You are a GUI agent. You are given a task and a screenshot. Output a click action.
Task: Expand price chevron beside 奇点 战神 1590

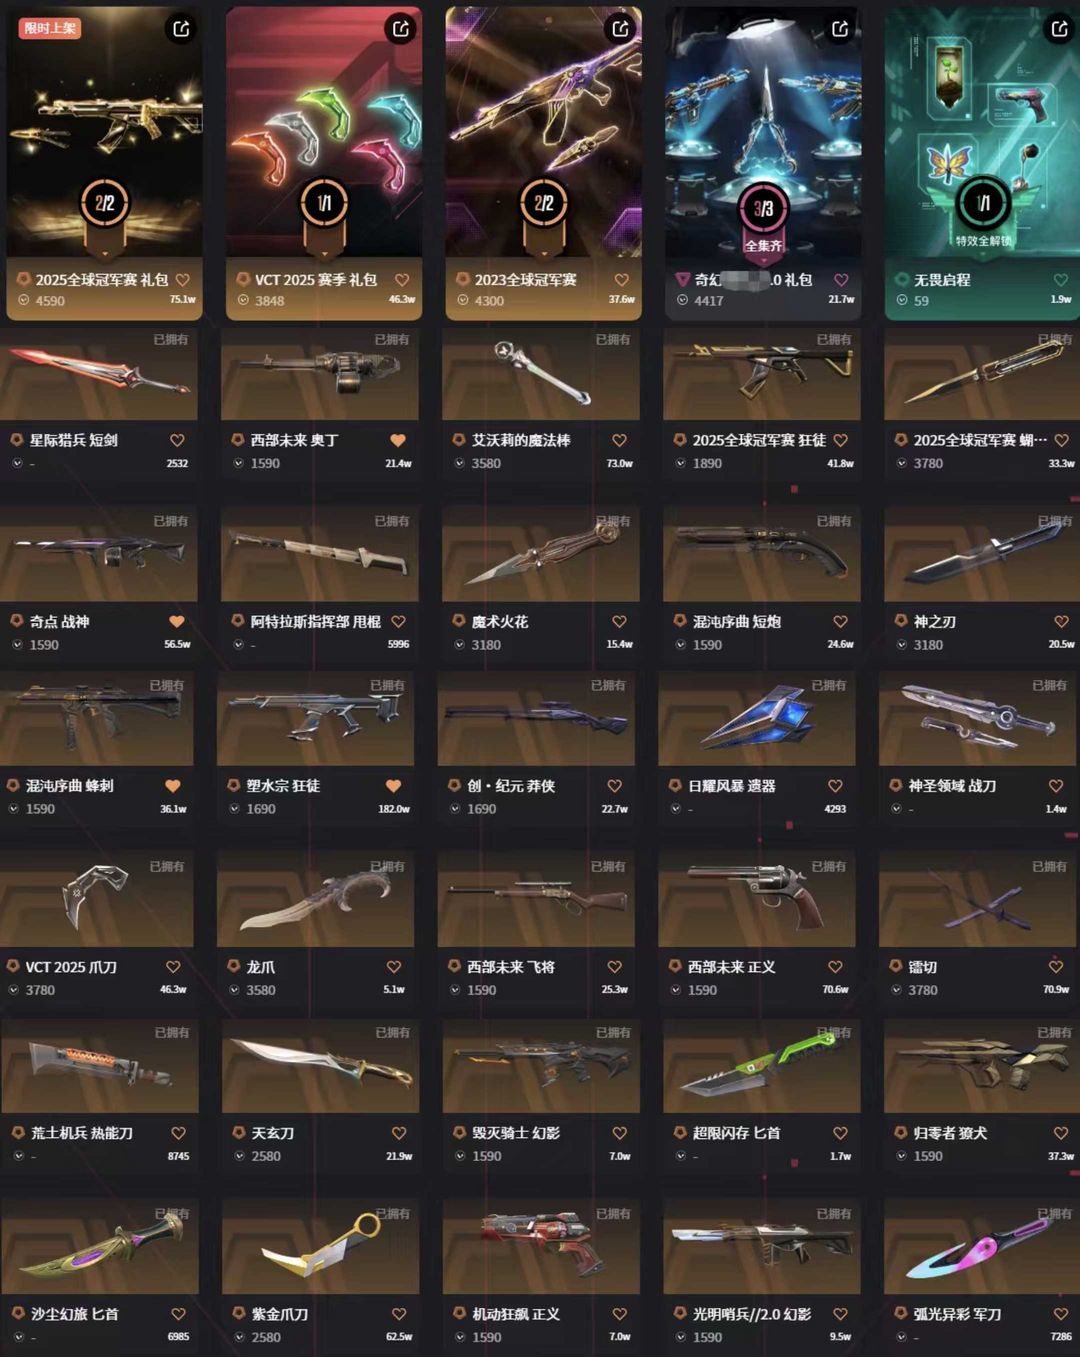(x=17, y=645)
